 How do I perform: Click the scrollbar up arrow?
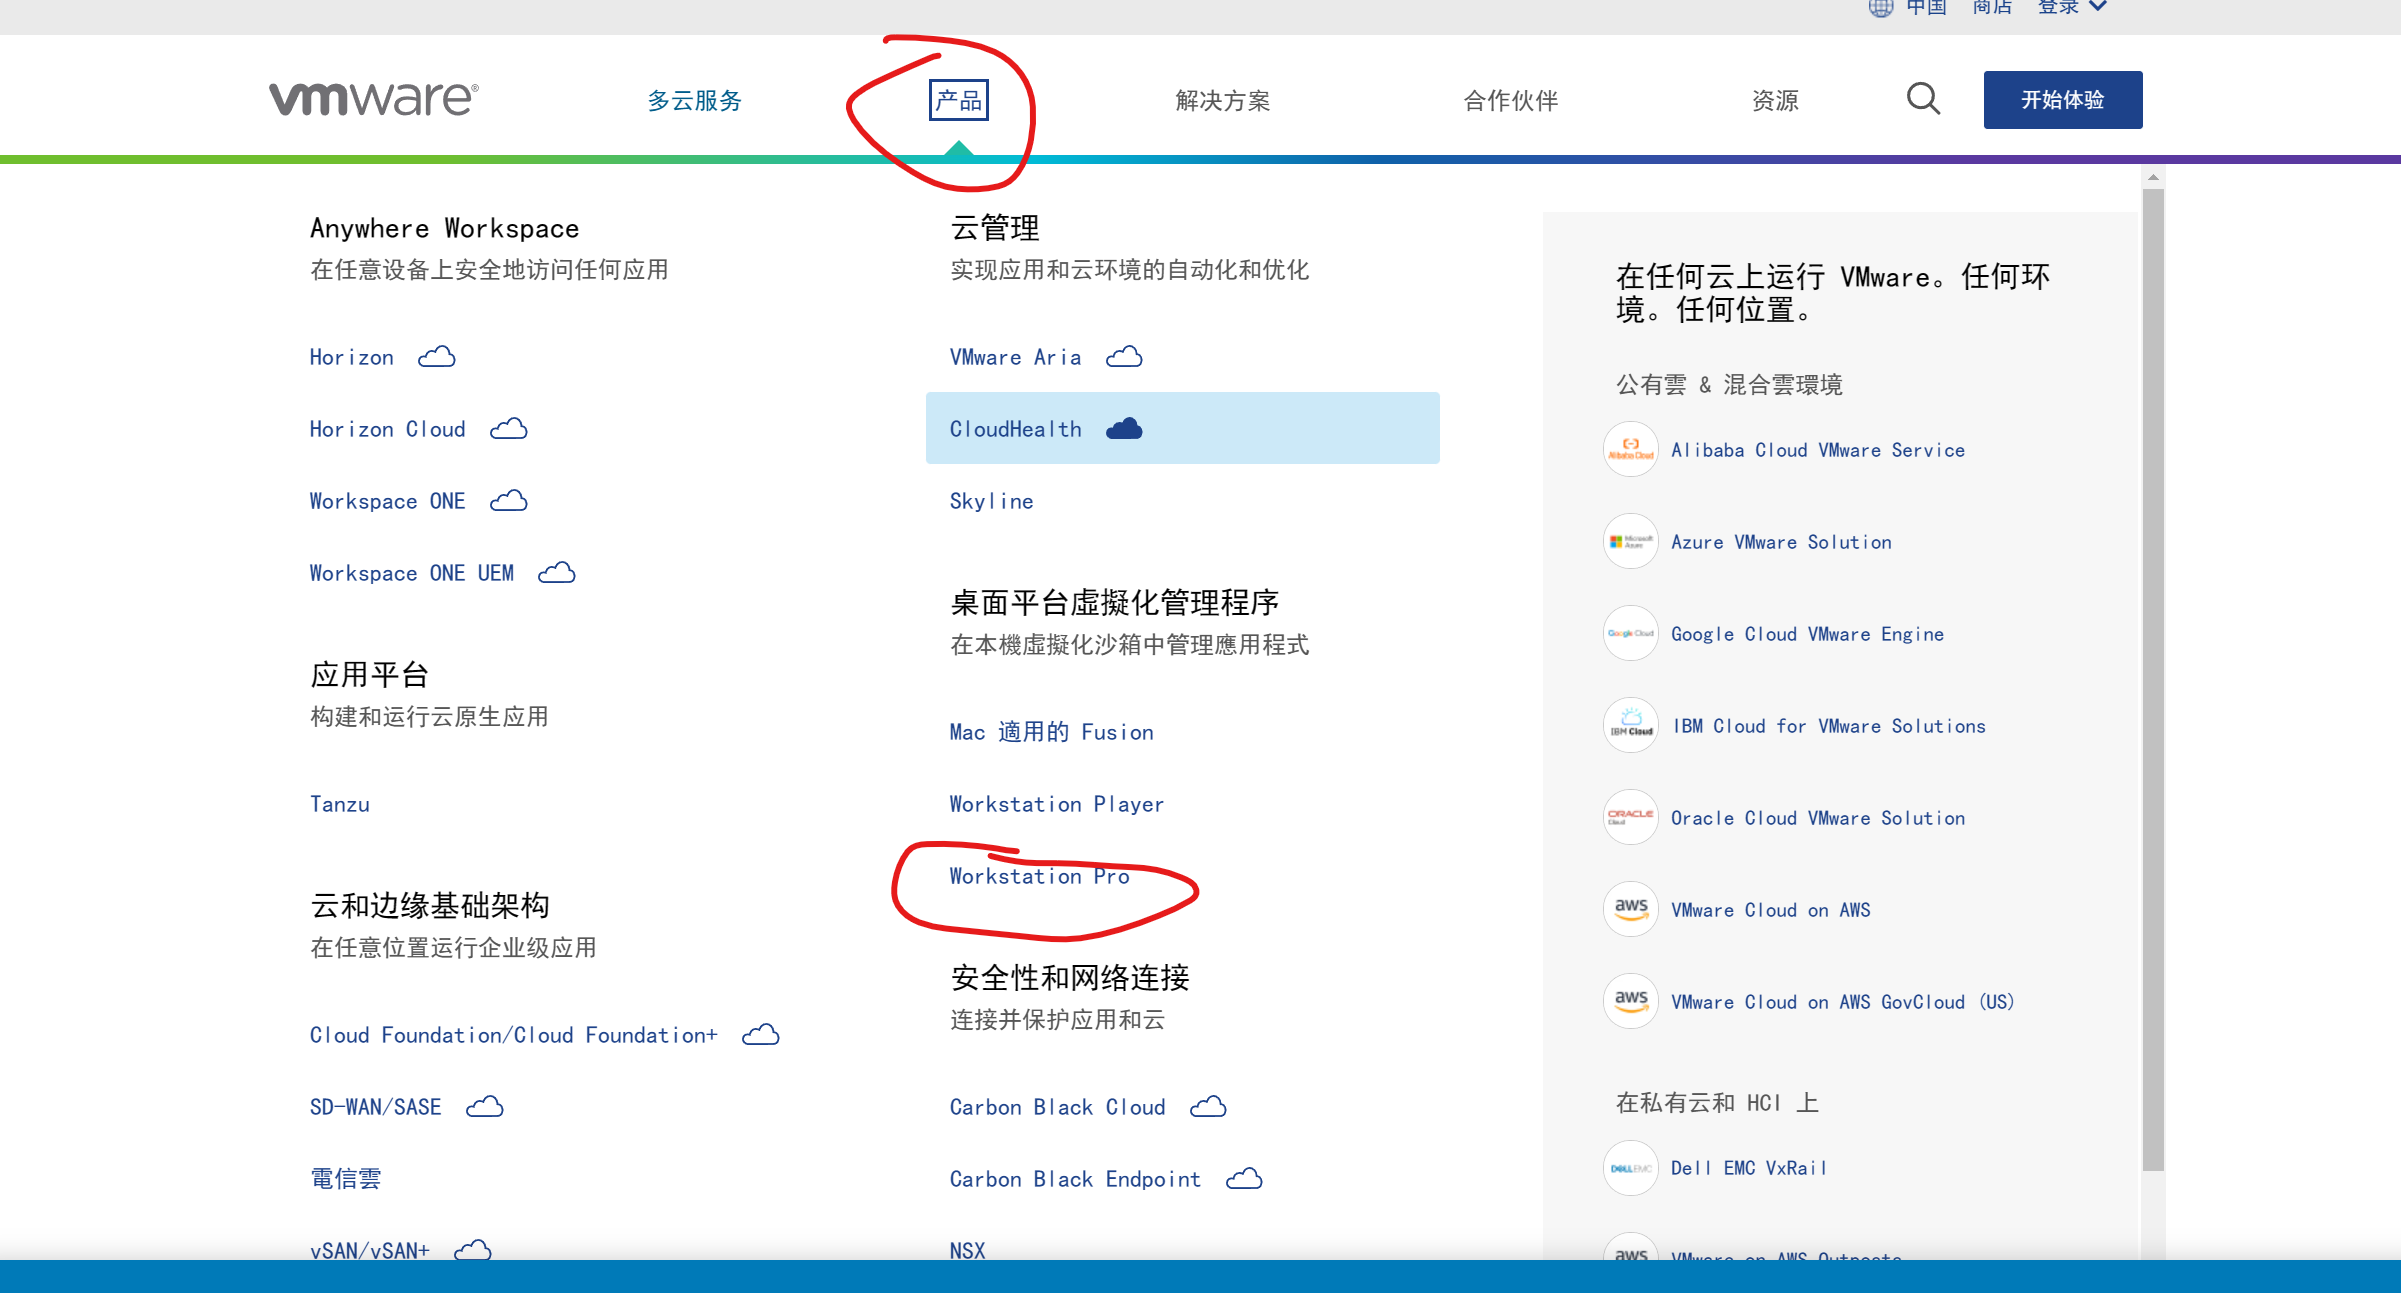(x=2153, y=177)
